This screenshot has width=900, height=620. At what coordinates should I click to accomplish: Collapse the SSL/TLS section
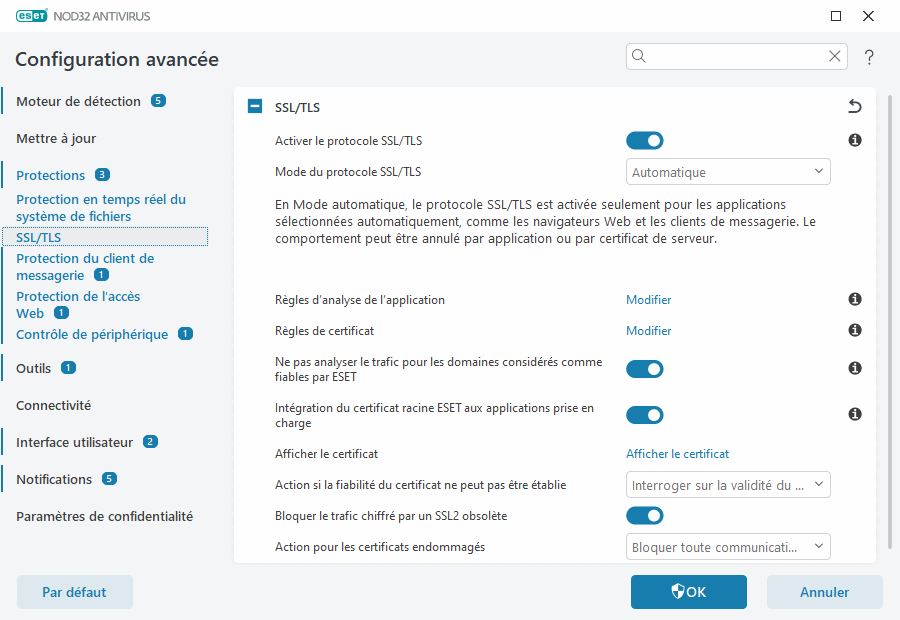click(x=254, y=105)
